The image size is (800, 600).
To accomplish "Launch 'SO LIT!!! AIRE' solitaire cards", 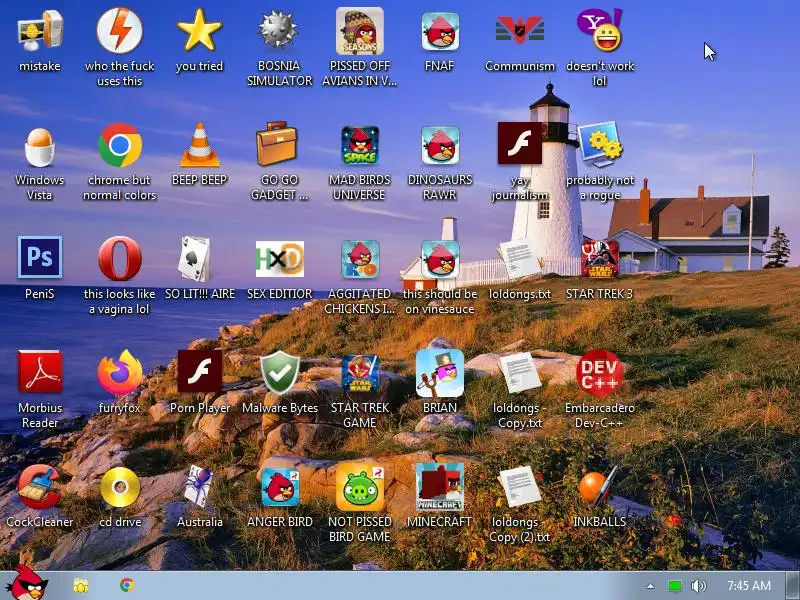I will [x=194, y=259].
